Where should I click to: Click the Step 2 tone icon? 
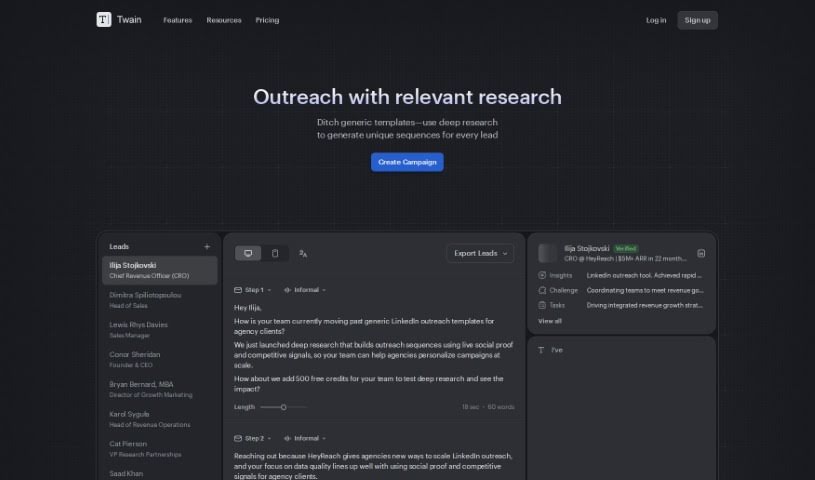(287, 438)
